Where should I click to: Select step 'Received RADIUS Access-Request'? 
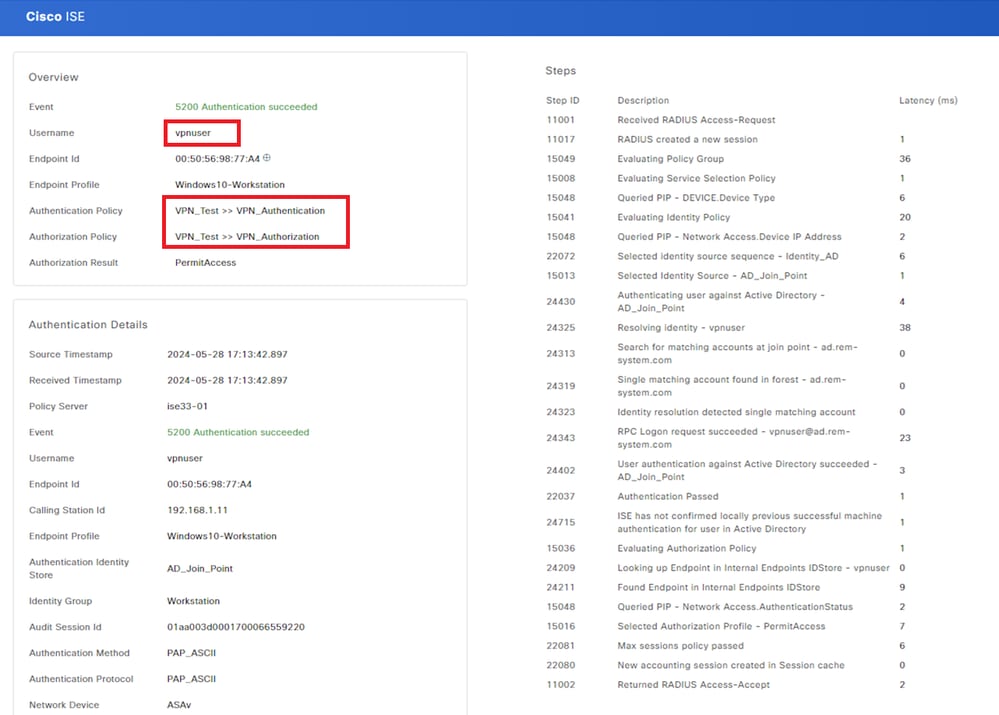click(x=696, y=120)
